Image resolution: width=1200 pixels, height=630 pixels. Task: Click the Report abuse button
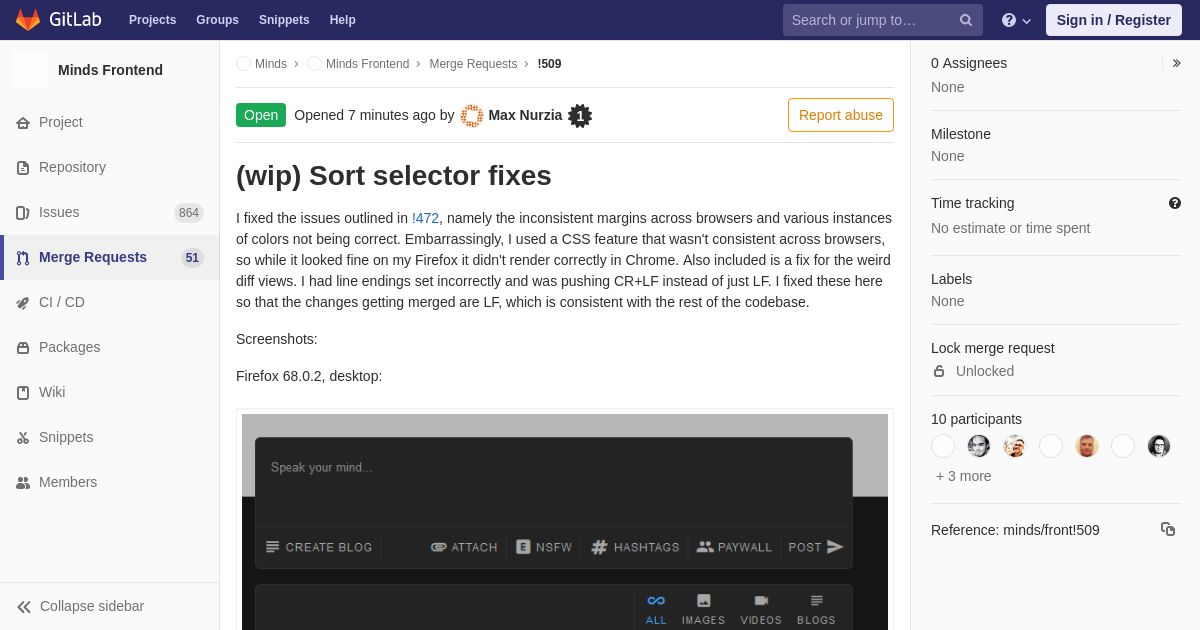pos(841,115)
